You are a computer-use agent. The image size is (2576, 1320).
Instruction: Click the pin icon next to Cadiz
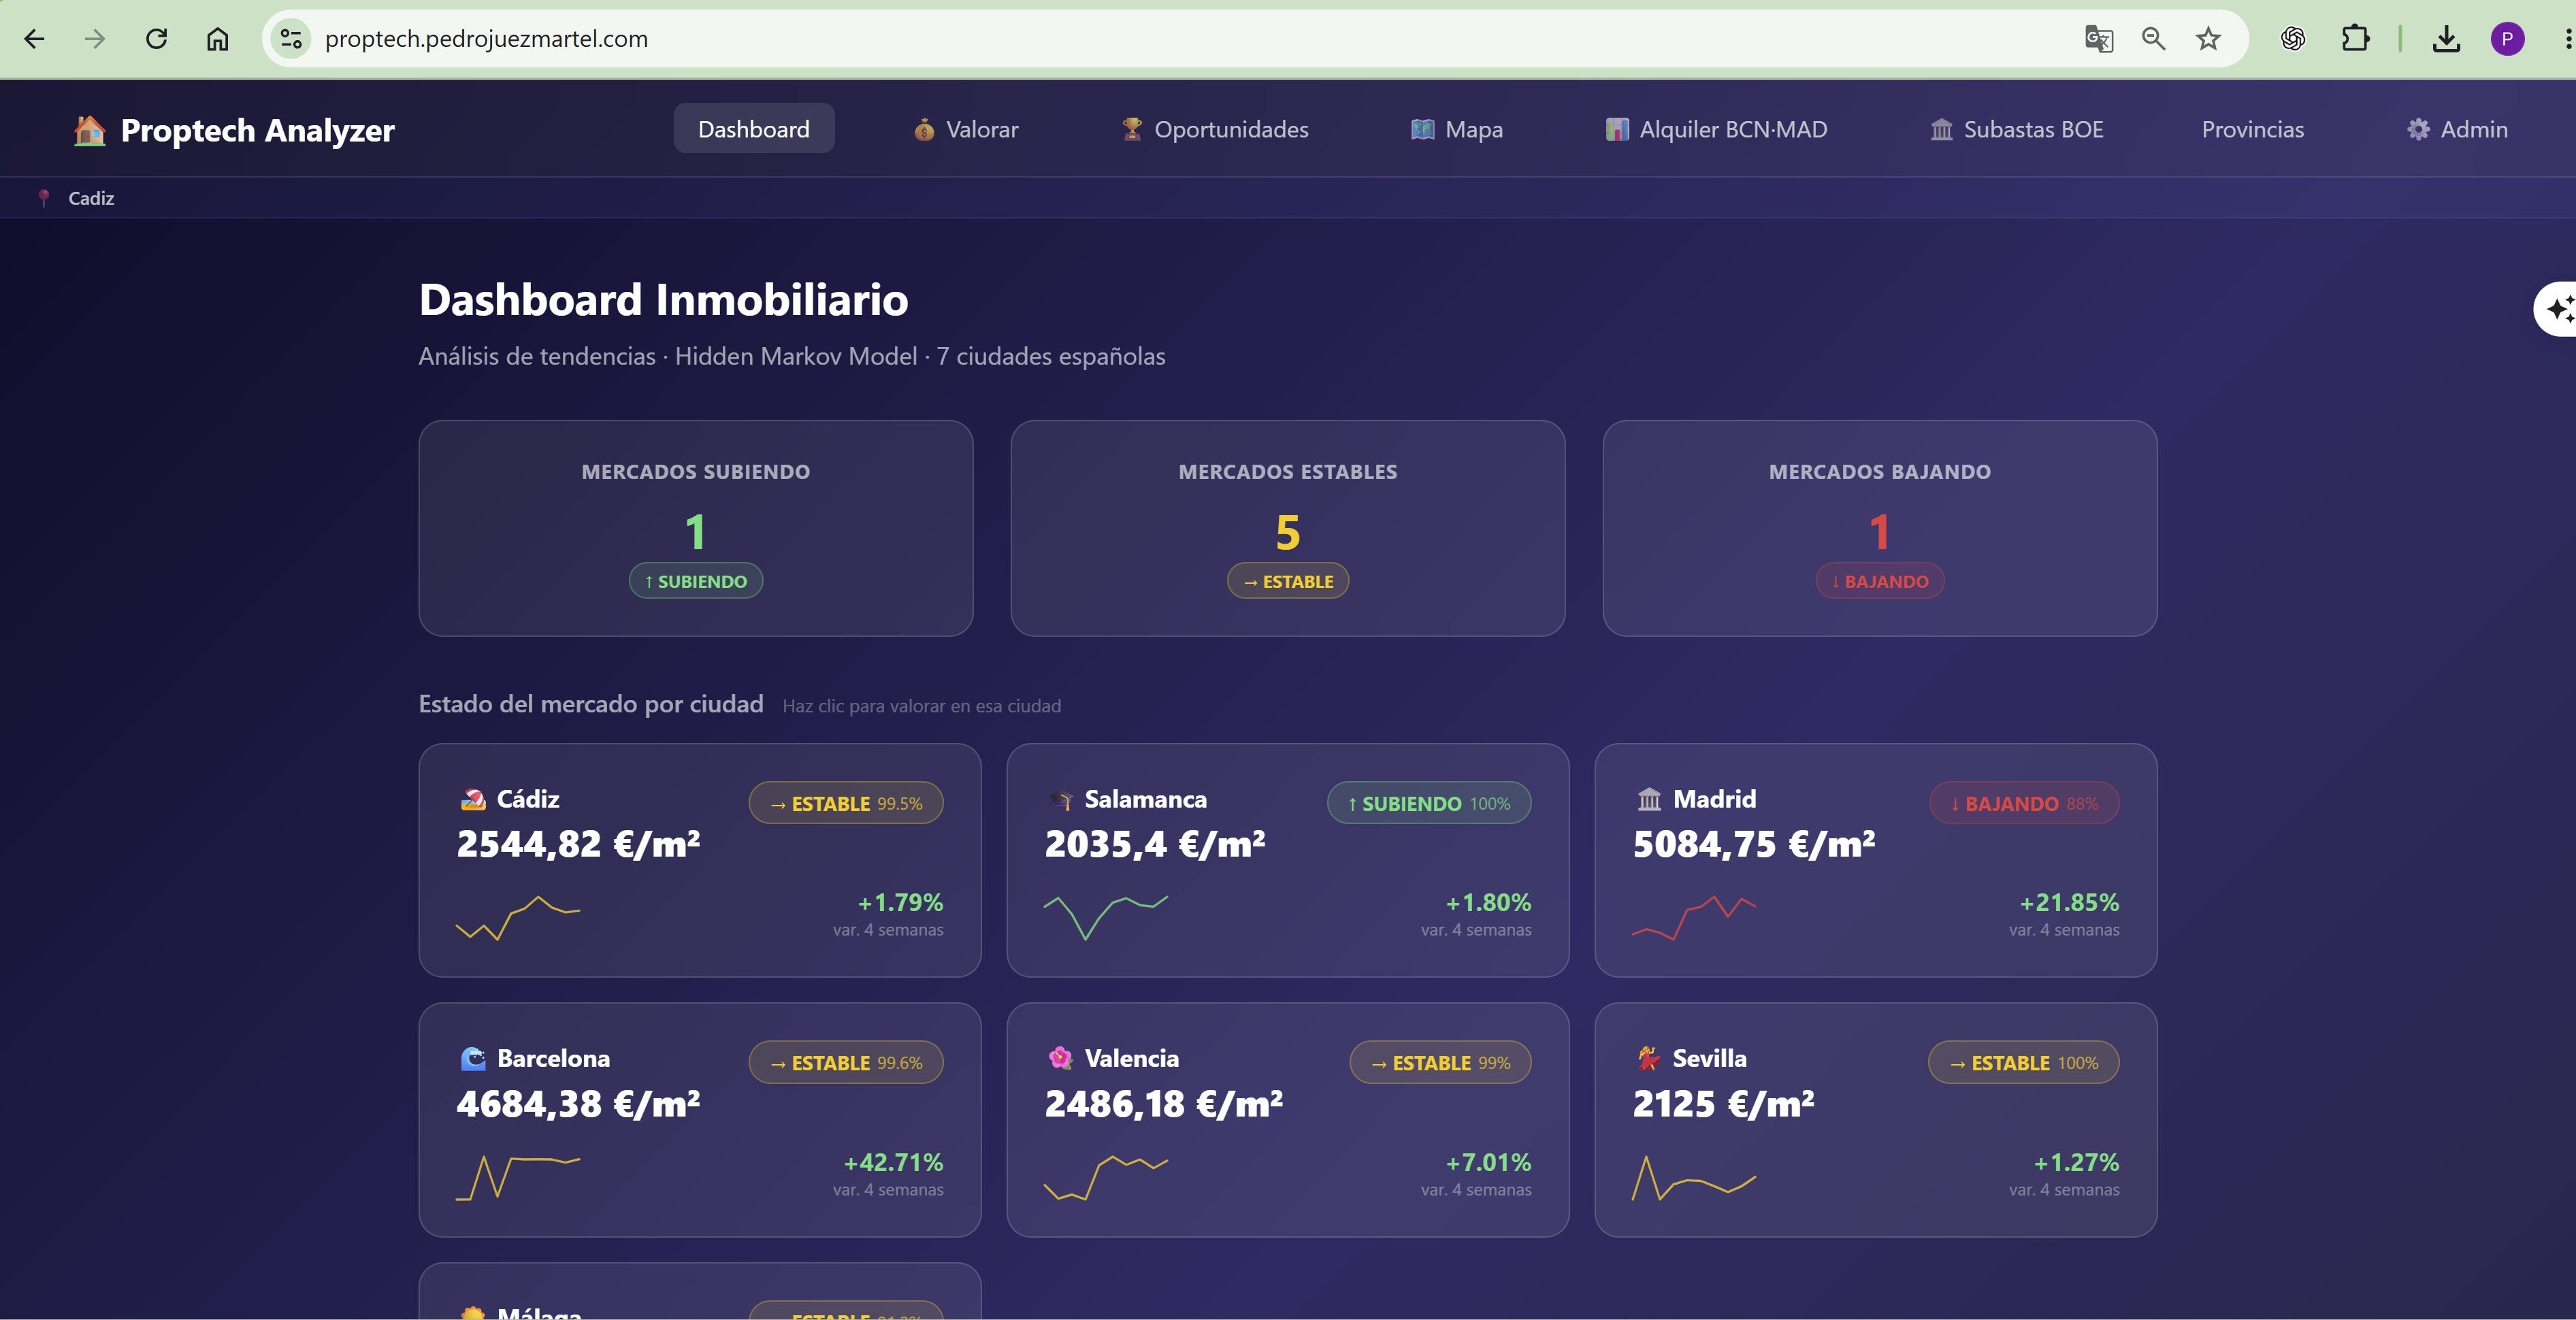point(43,198)
